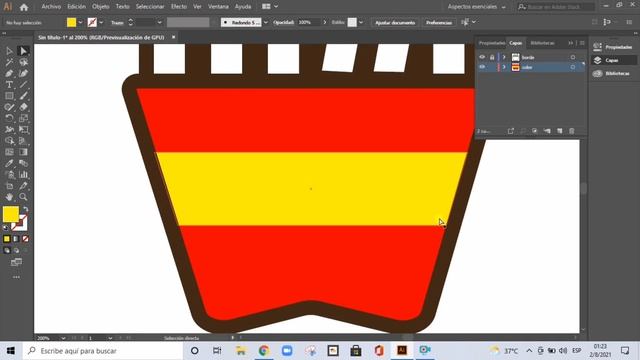
Task: Select the Magic Wand tool
Action: [9, 62]
